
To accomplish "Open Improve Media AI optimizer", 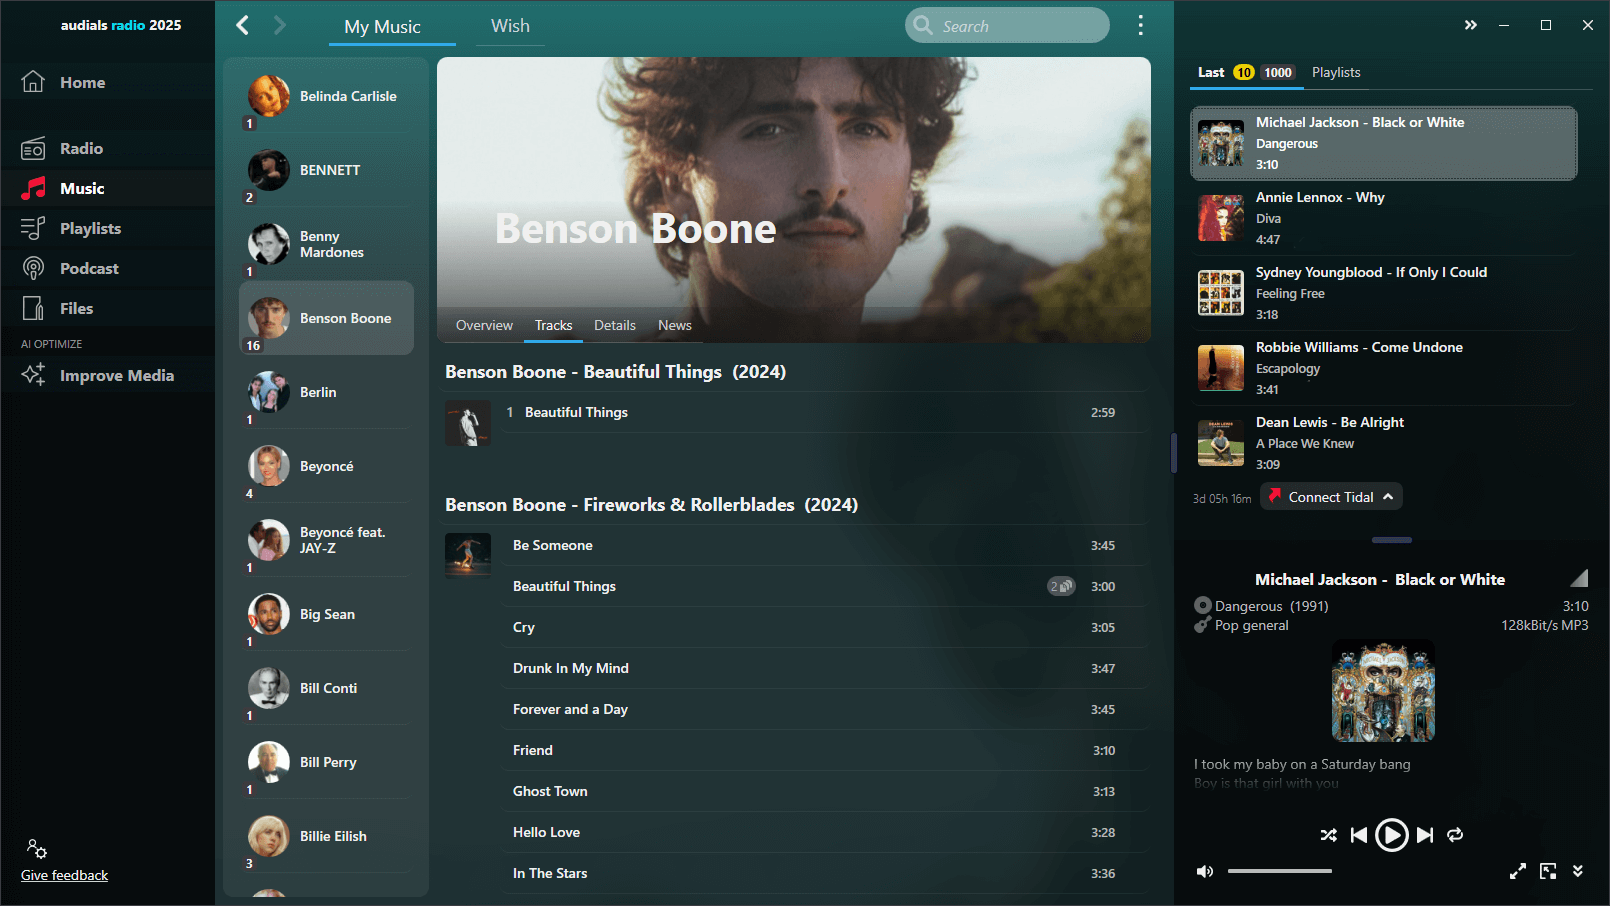I will [x=116, y=375].
